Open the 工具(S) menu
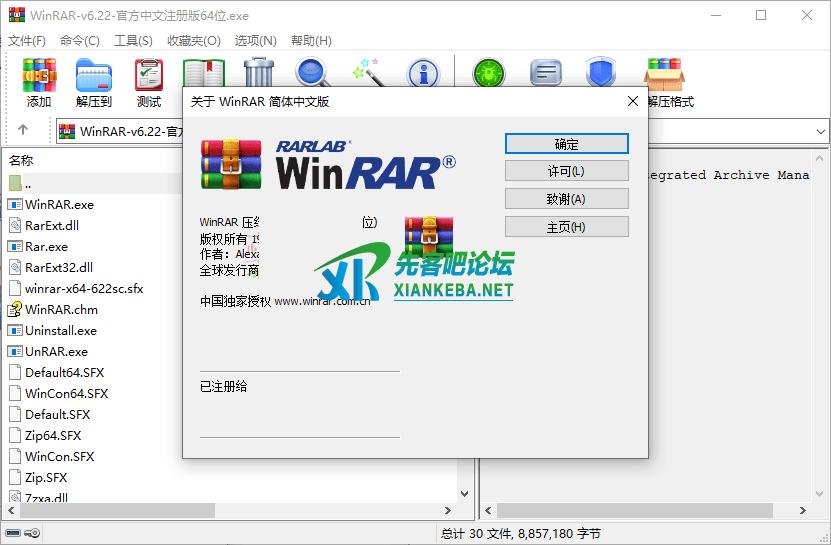The image size is (831, 545). 133,41
